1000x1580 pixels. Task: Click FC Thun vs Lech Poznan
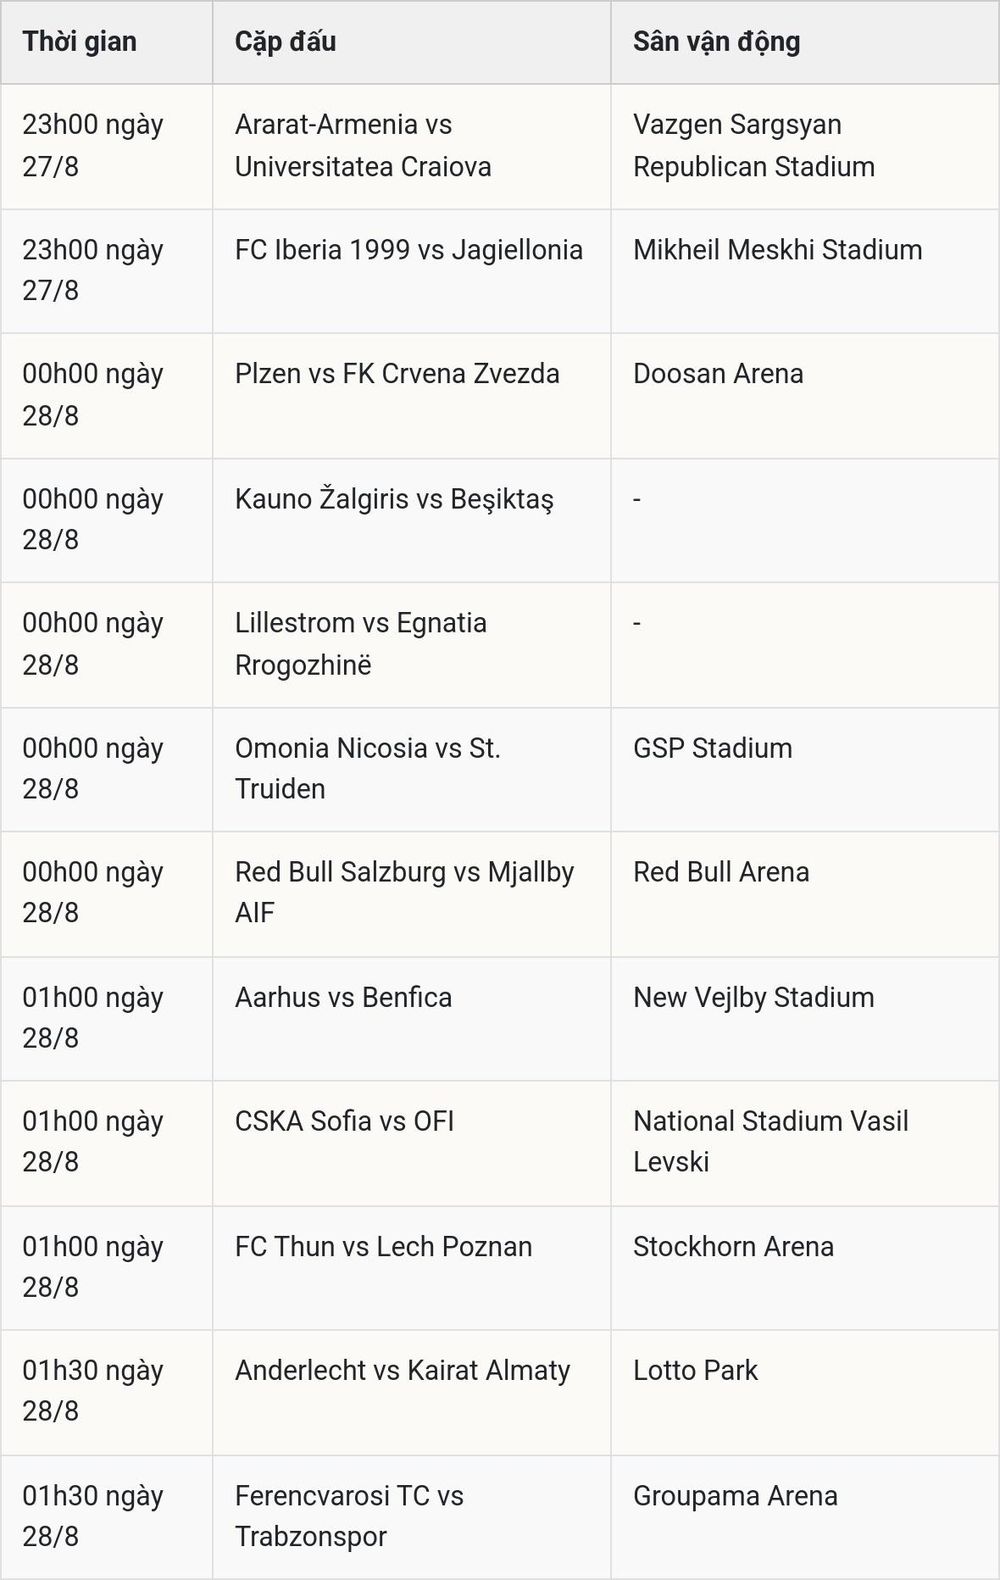point(384,1246)
